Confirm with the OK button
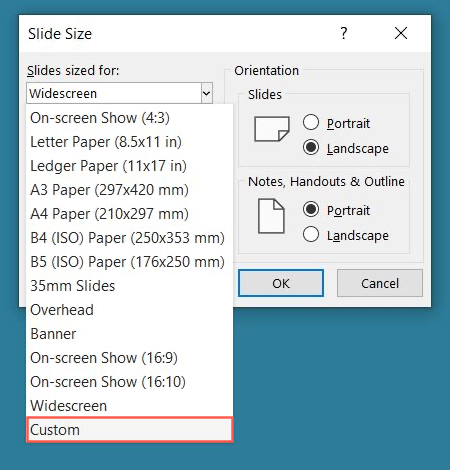 (281, 283)
